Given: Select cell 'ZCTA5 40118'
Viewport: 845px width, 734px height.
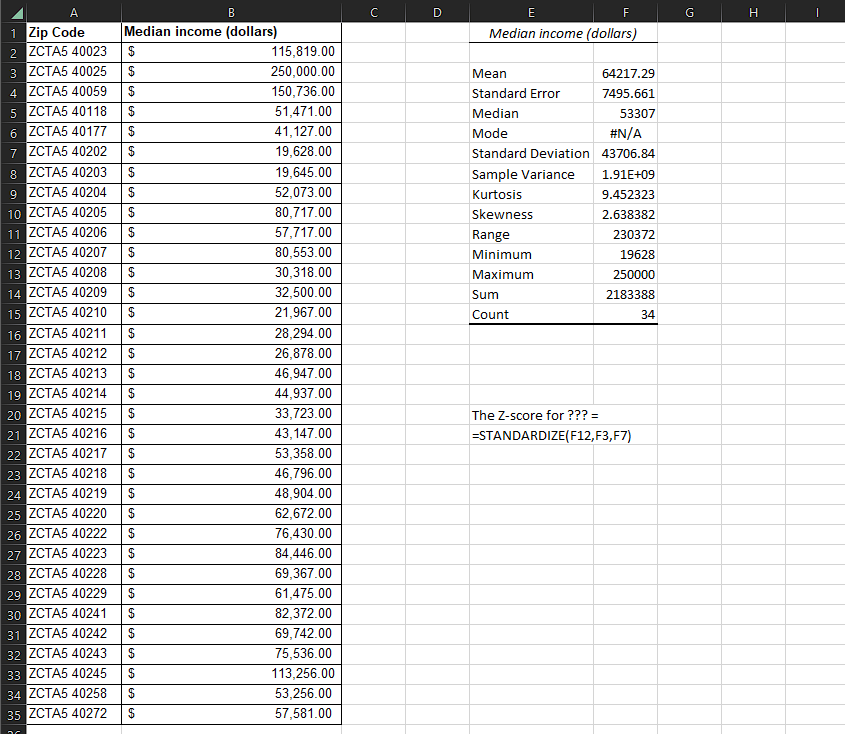Looking at the screenshot, I should click(74, 112).
